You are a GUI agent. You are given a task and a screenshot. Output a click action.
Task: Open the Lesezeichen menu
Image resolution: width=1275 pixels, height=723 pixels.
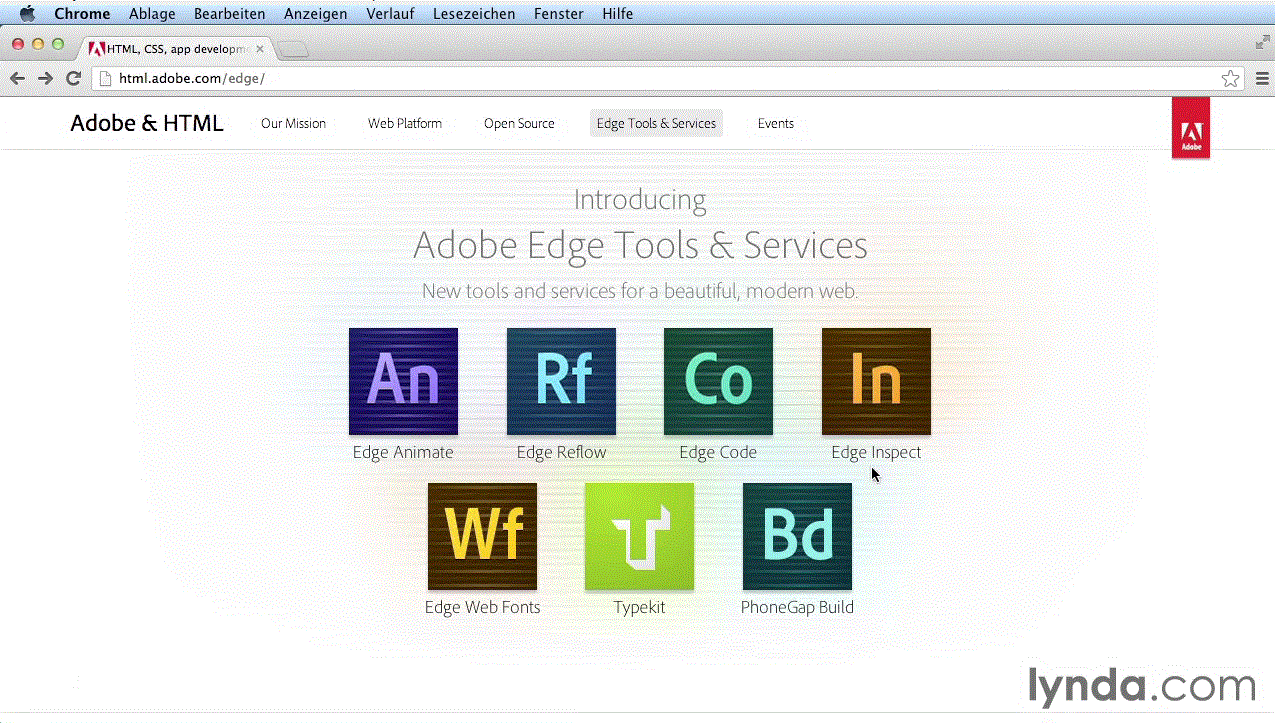point(474,13)
